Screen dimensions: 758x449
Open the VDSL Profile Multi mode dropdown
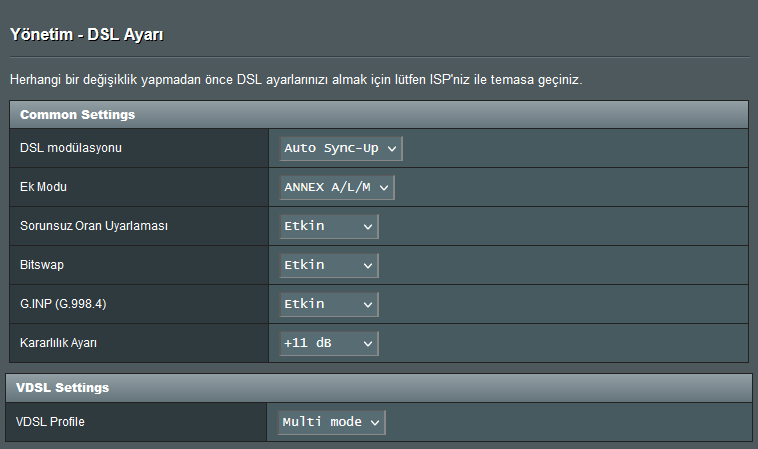click(x=331, y=422)
